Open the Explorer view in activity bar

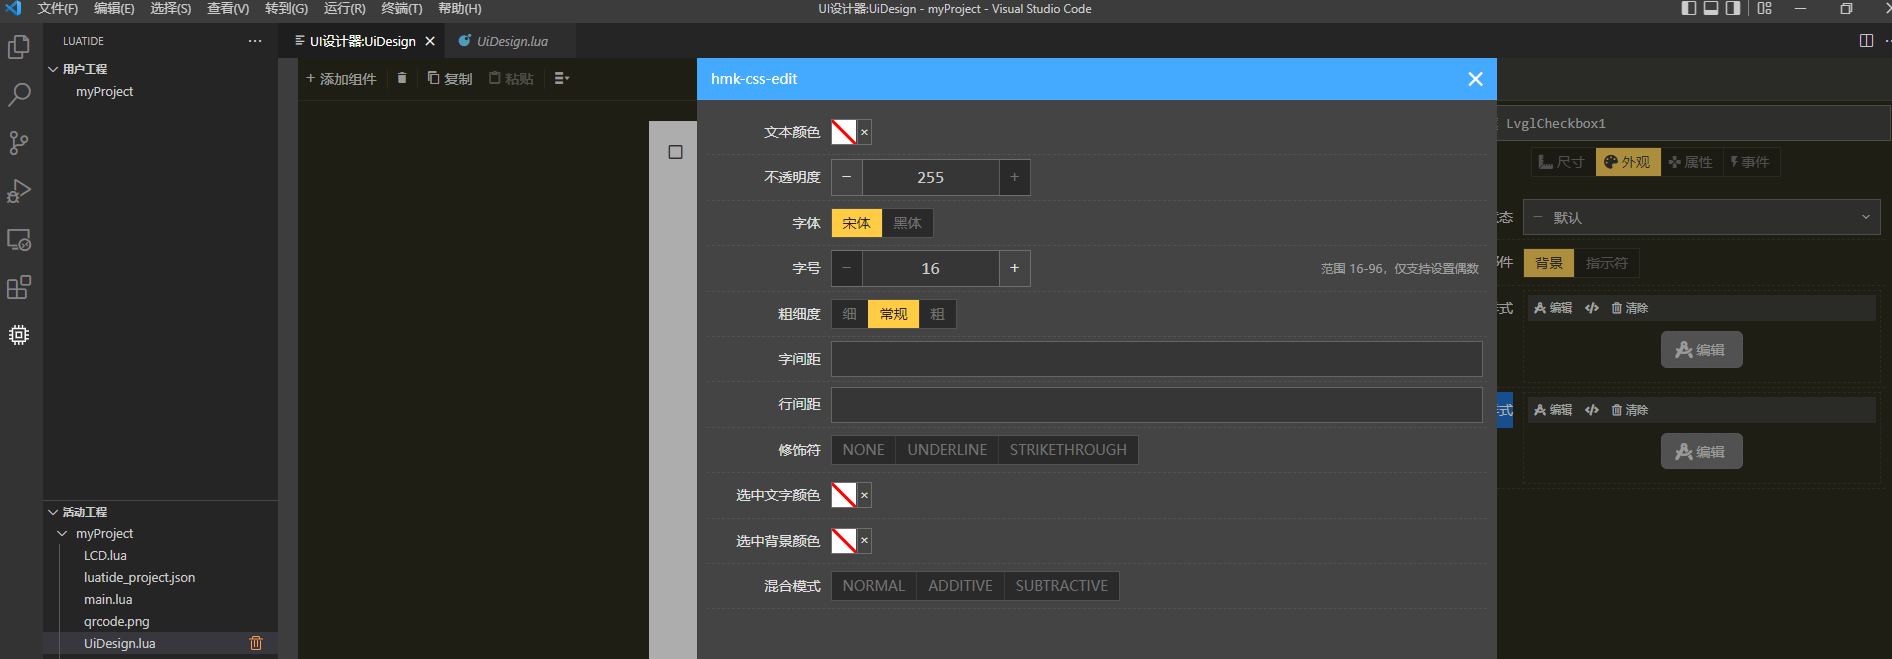coord(19,47)
